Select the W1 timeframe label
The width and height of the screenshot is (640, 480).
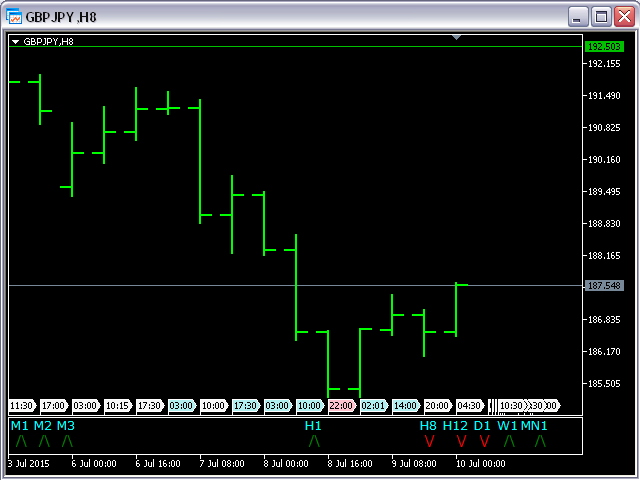click(507, 426)
